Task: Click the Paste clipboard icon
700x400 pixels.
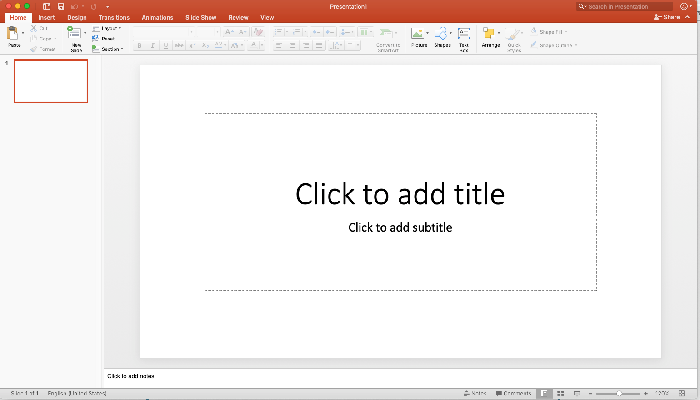Action: click(x=12, y=33)
